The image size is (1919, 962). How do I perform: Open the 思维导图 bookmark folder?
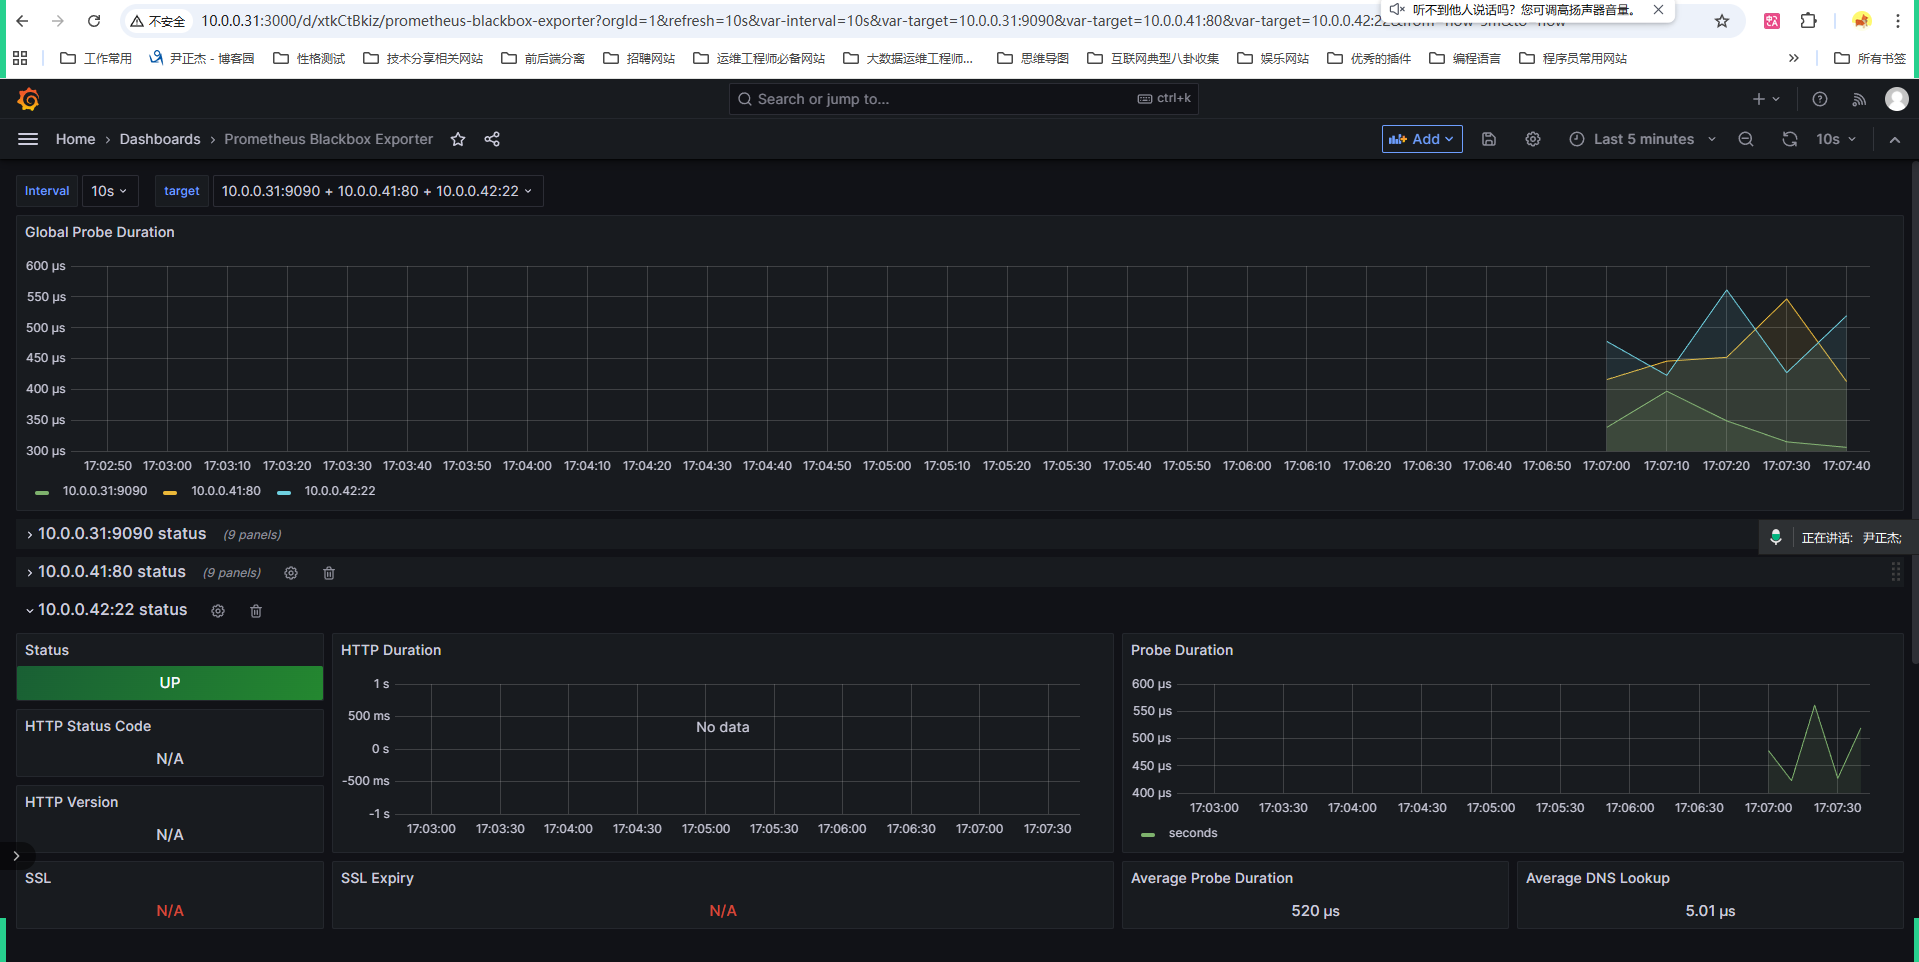1033,58
